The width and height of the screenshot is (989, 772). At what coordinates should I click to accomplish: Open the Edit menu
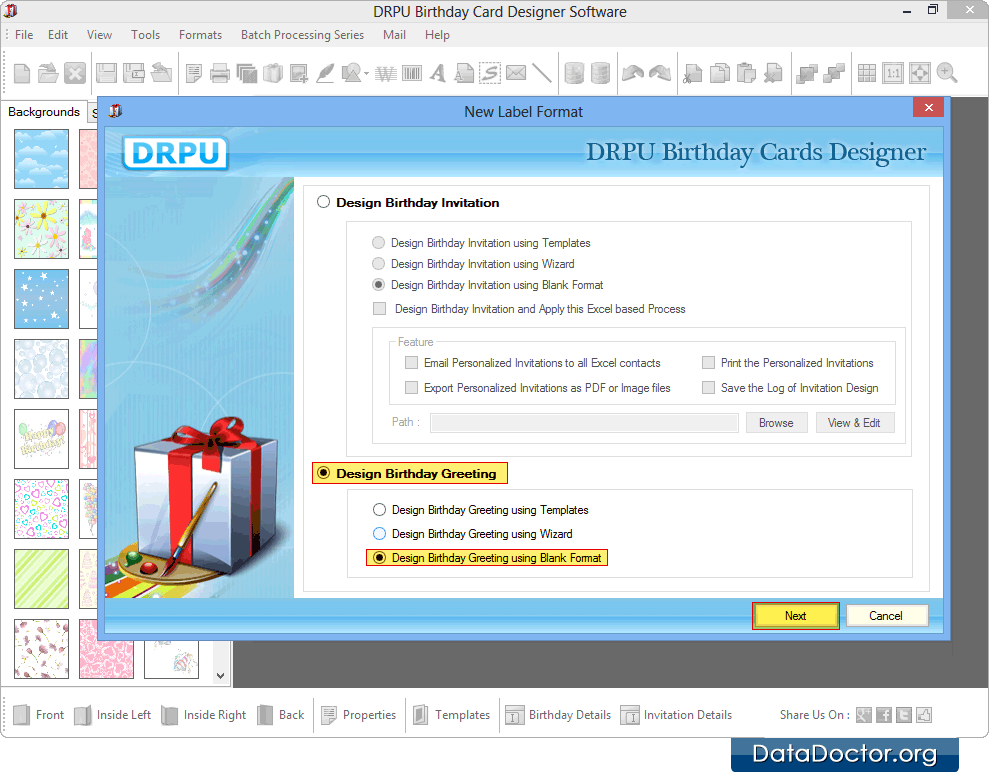(x=58, y=35)
